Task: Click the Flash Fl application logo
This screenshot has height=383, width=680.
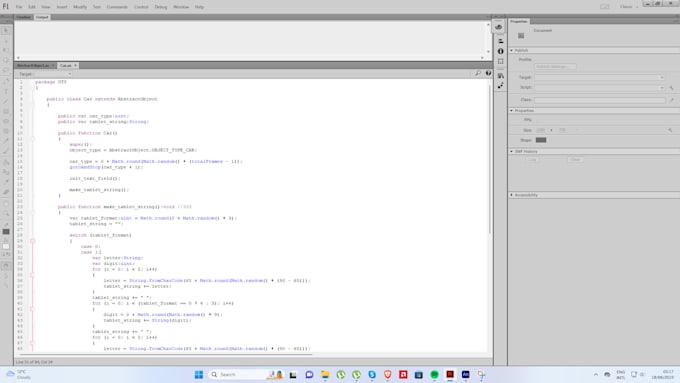Action: pyautogui.click(x=6, y=7)
